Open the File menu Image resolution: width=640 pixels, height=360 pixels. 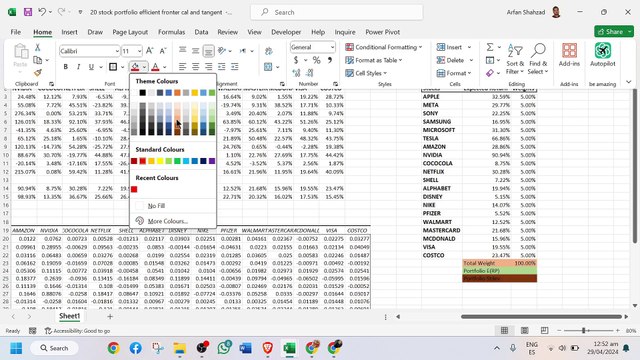coord(16,32)
